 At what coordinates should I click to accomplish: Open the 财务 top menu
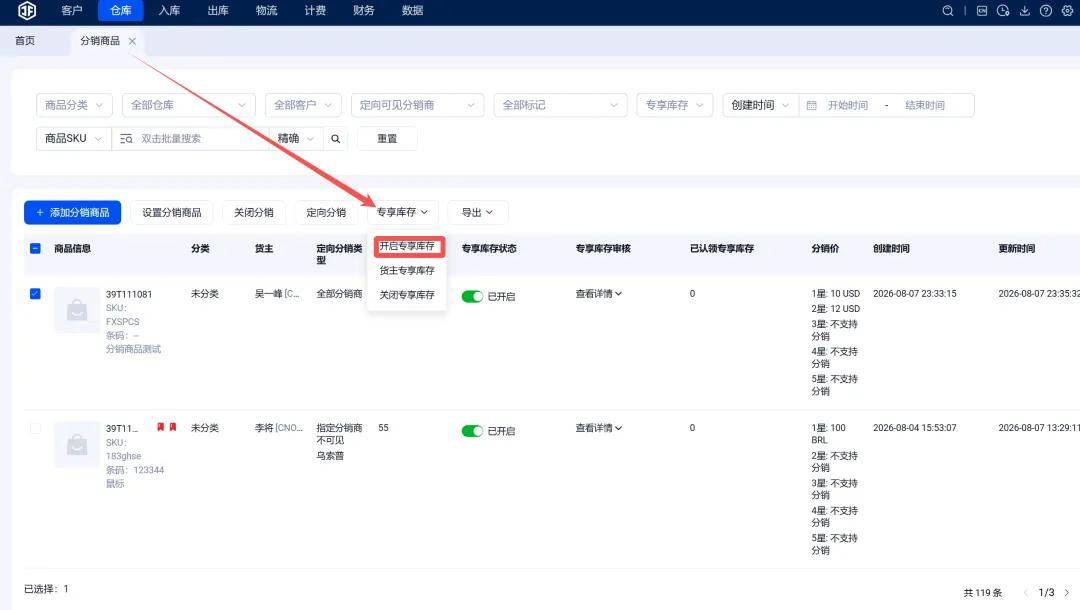coord(364,10)
